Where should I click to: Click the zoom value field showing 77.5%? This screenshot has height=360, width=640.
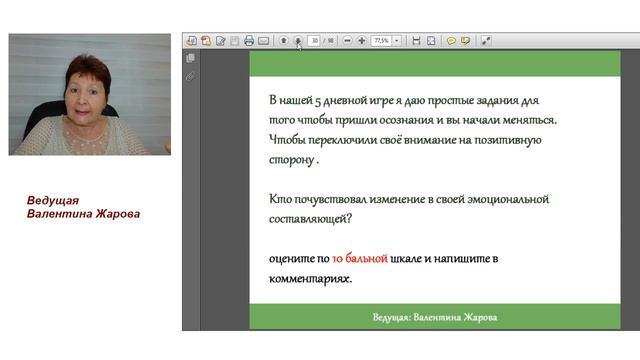point(381,40)
